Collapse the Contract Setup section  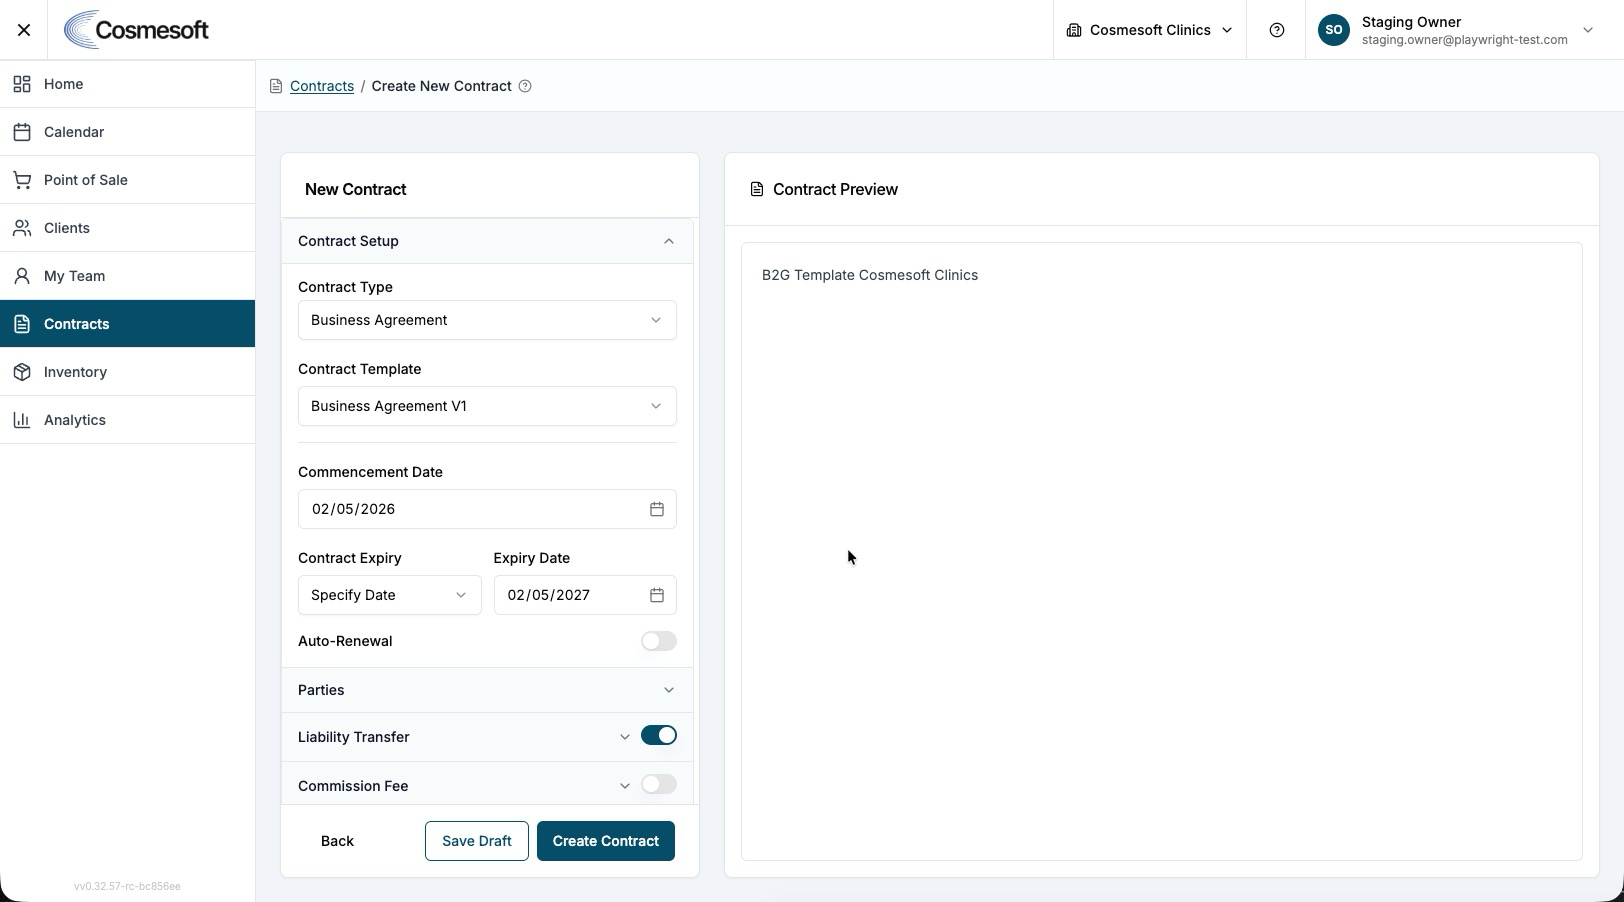click(487, 241)
